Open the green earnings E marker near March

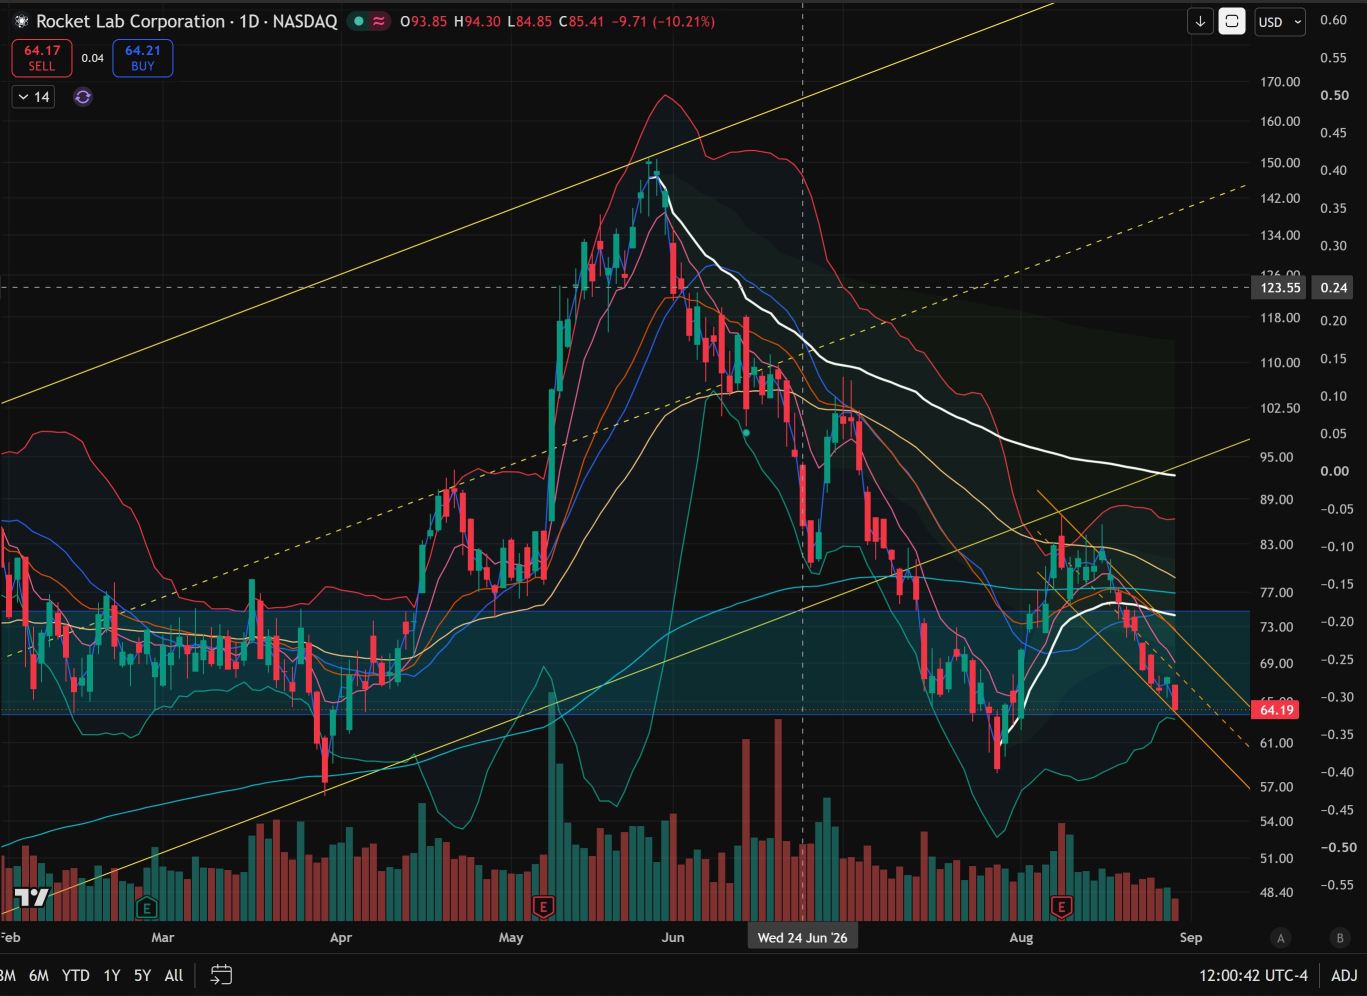147,908
